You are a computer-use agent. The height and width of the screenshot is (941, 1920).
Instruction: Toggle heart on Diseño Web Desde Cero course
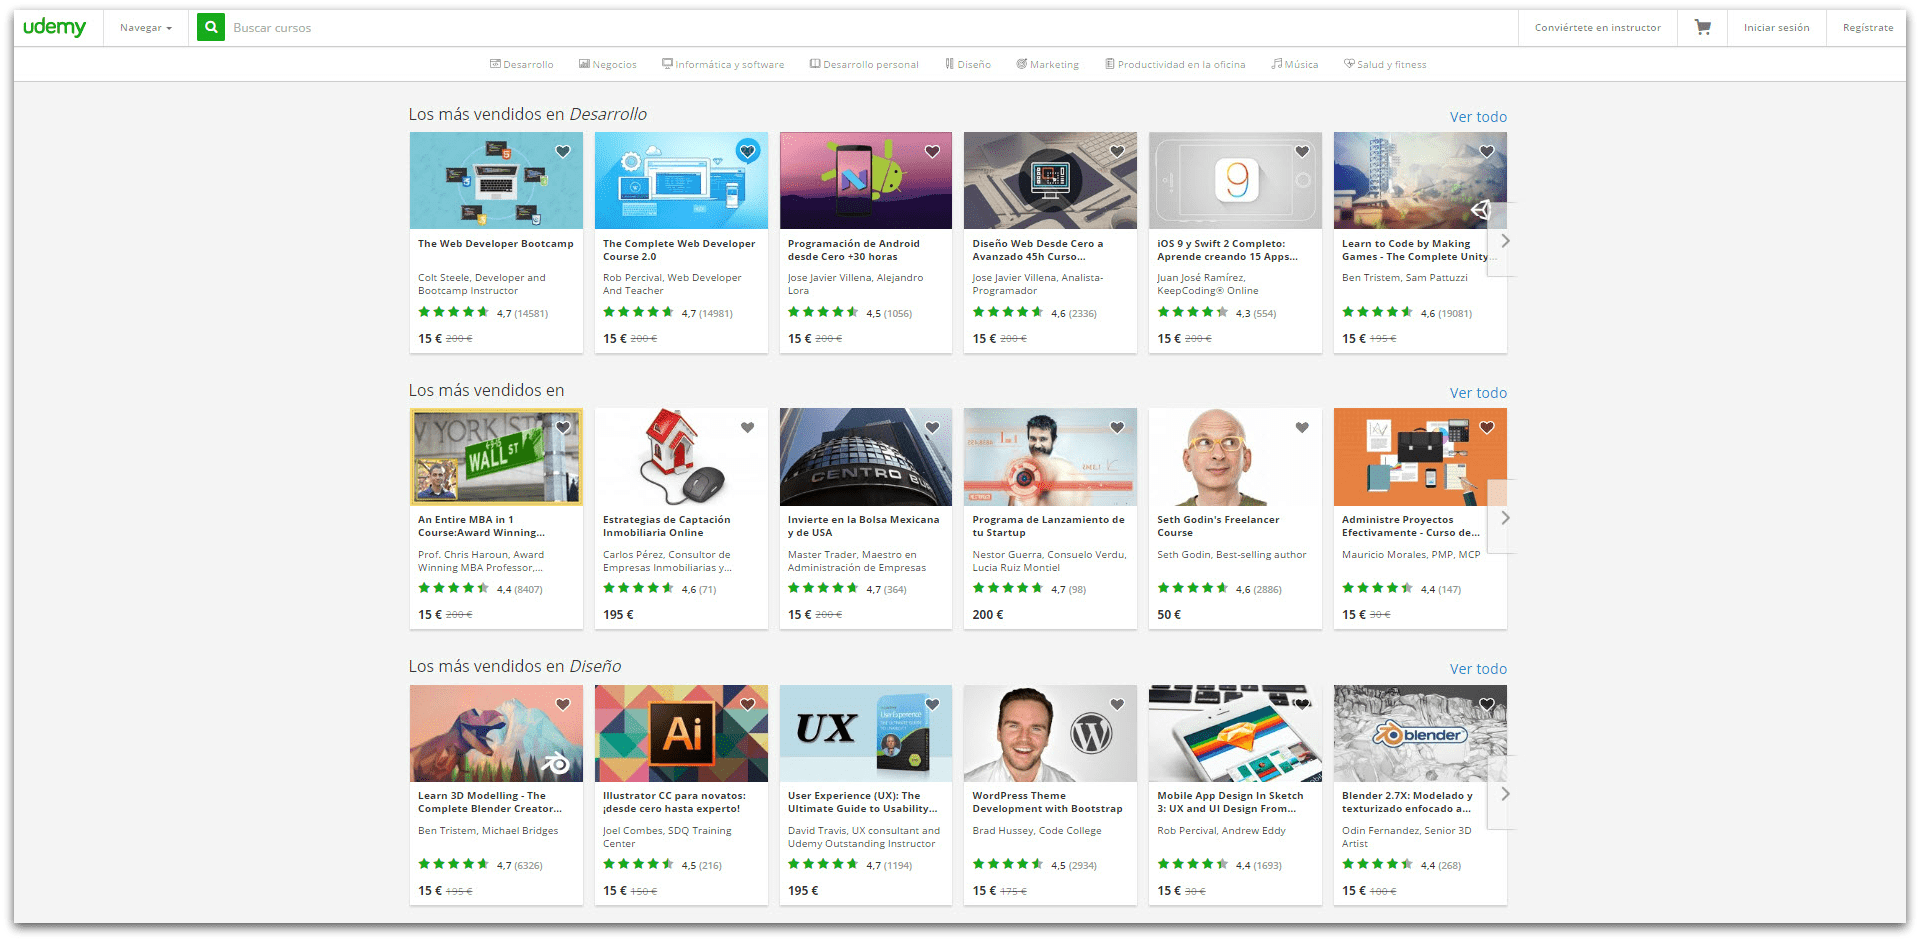point(1117,152)
